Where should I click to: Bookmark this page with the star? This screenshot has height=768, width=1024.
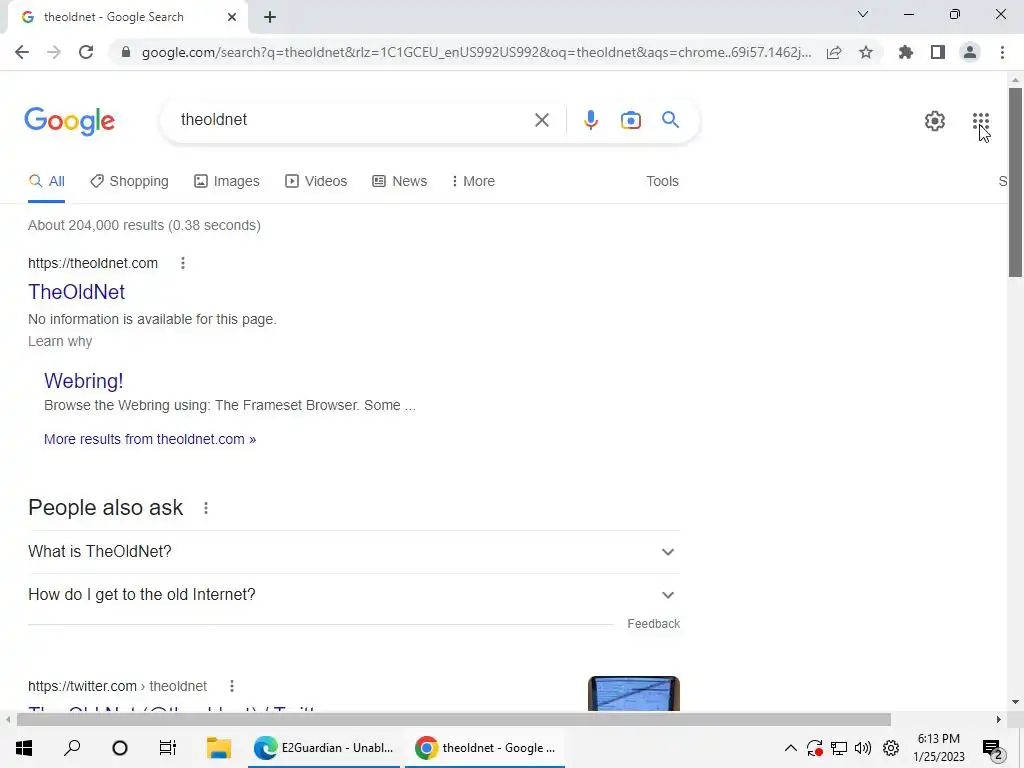click(x=866, y=52)
